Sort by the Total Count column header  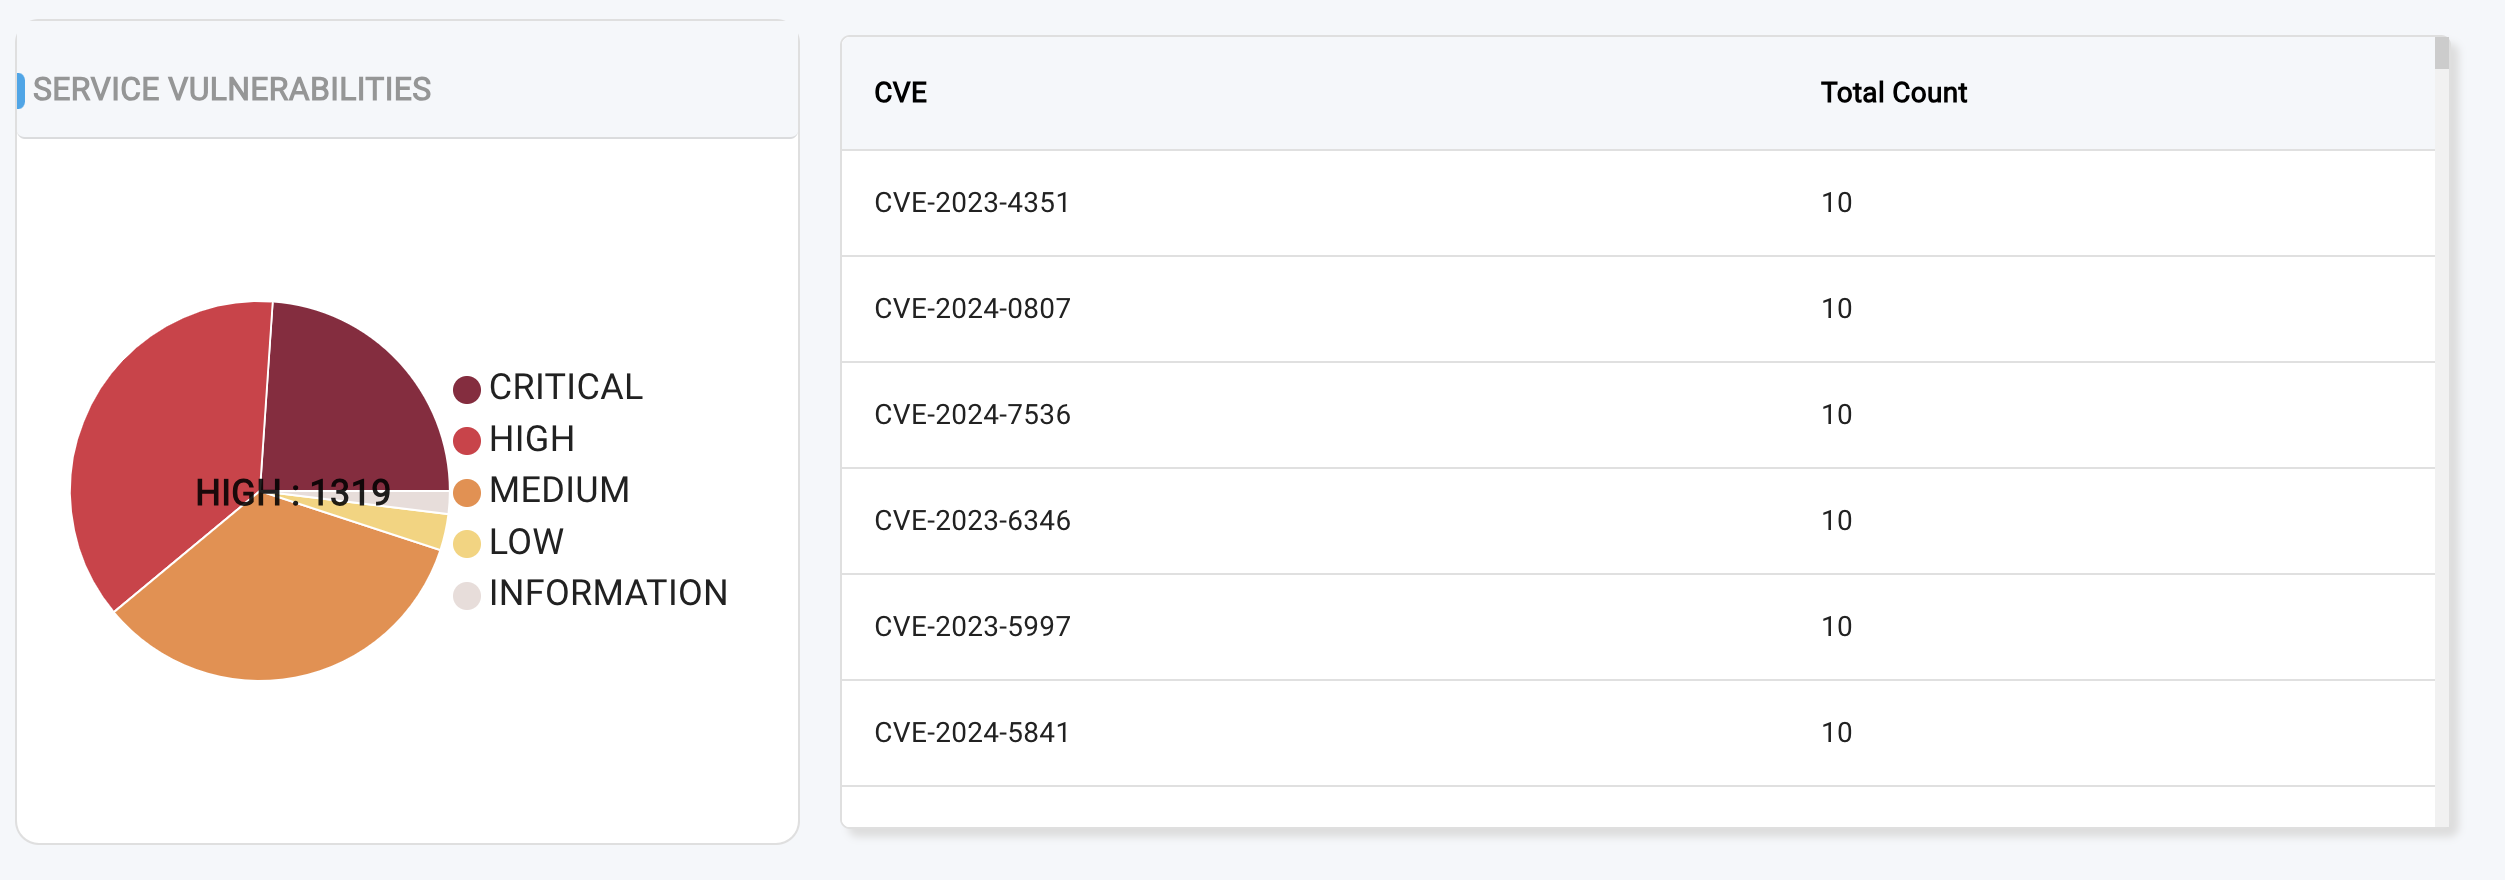[x=1893, y=93]
